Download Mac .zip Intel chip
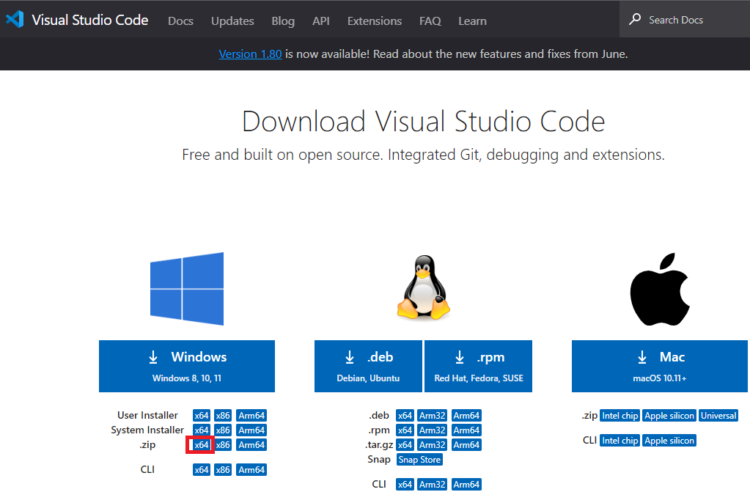The height and width of the screenshot is (492, 750). (x=620, y=415)
